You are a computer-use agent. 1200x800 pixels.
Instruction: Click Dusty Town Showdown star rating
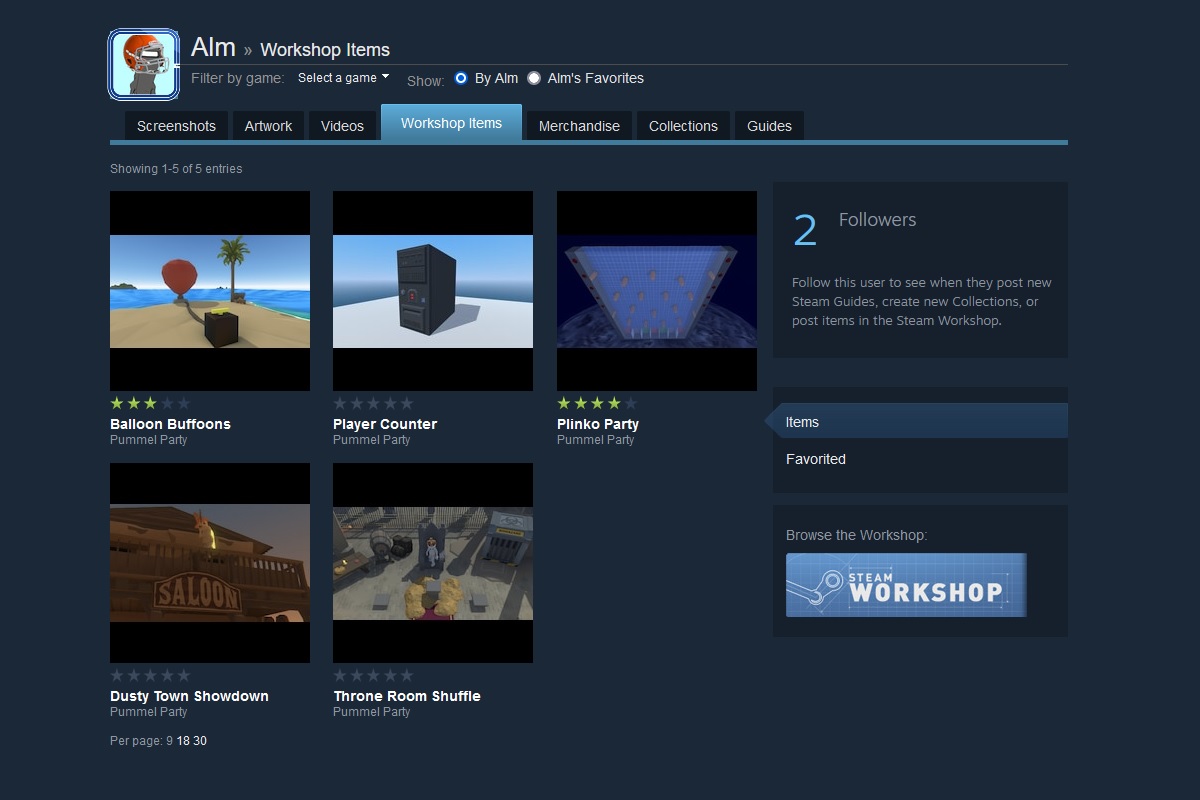point(150,676)
